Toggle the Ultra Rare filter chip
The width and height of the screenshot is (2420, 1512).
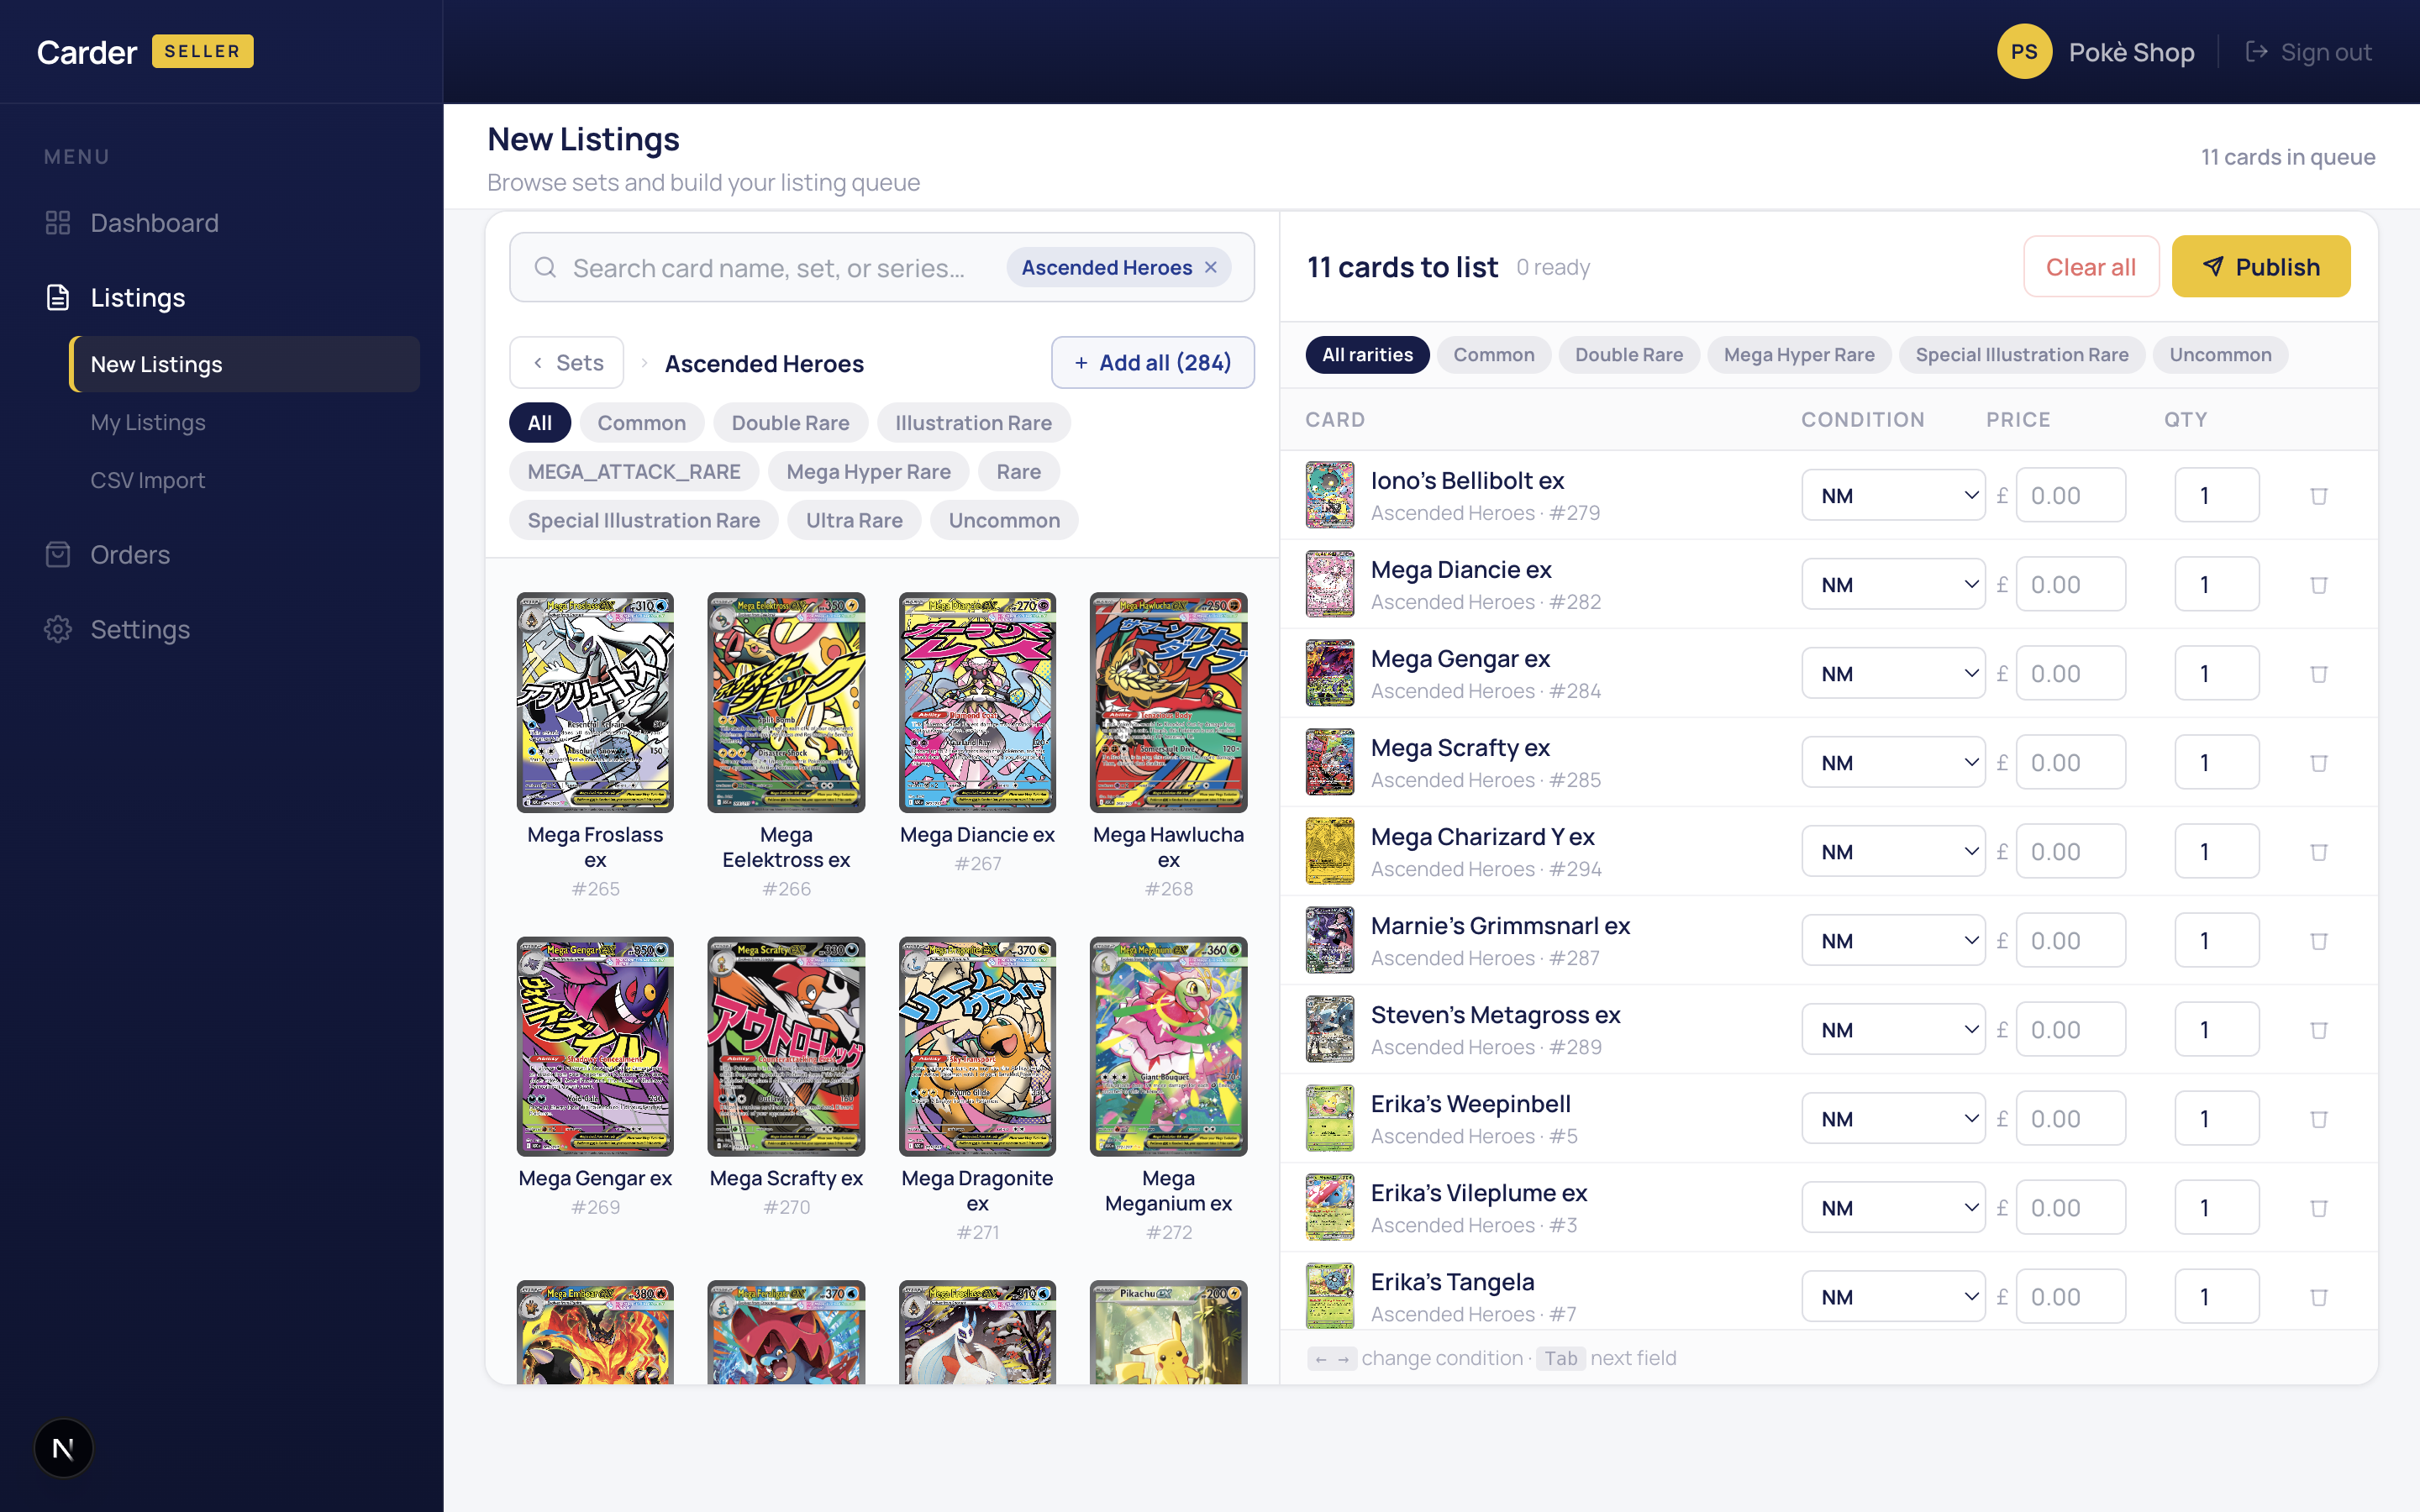854,520
